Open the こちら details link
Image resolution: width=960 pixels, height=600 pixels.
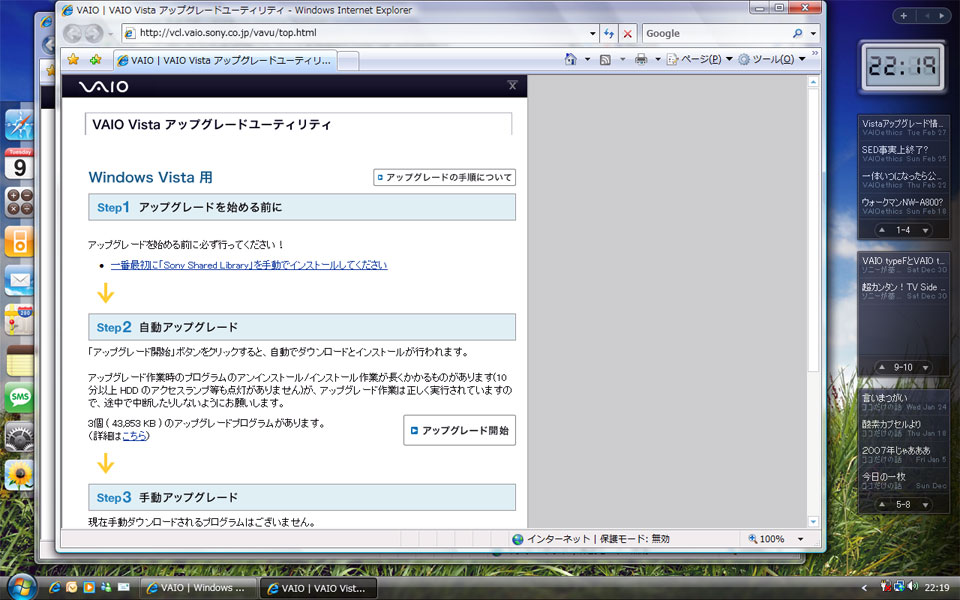135,436
